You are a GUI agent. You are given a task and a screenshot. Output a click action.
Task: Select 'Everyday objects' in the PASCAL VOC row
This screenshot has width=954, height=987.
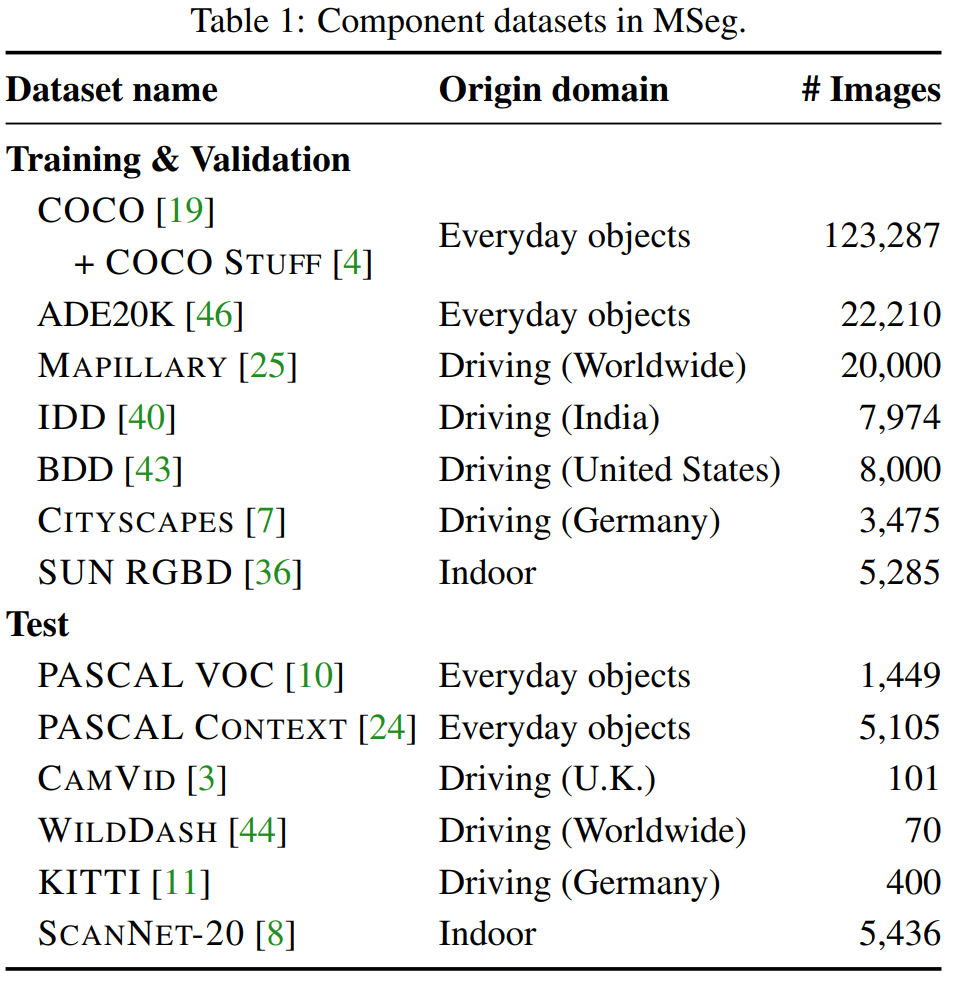[x=564, y=677]
